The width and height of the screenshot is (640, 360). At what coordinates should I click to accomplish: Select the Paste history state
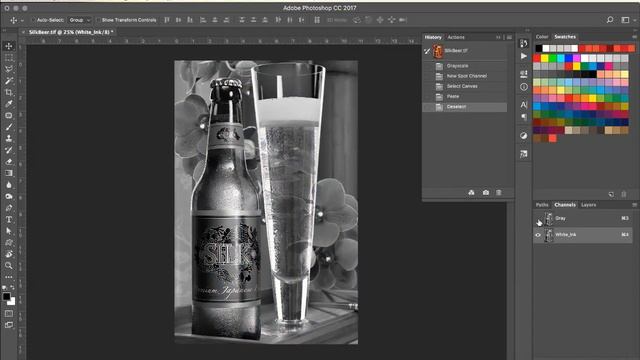coord(464,97)
